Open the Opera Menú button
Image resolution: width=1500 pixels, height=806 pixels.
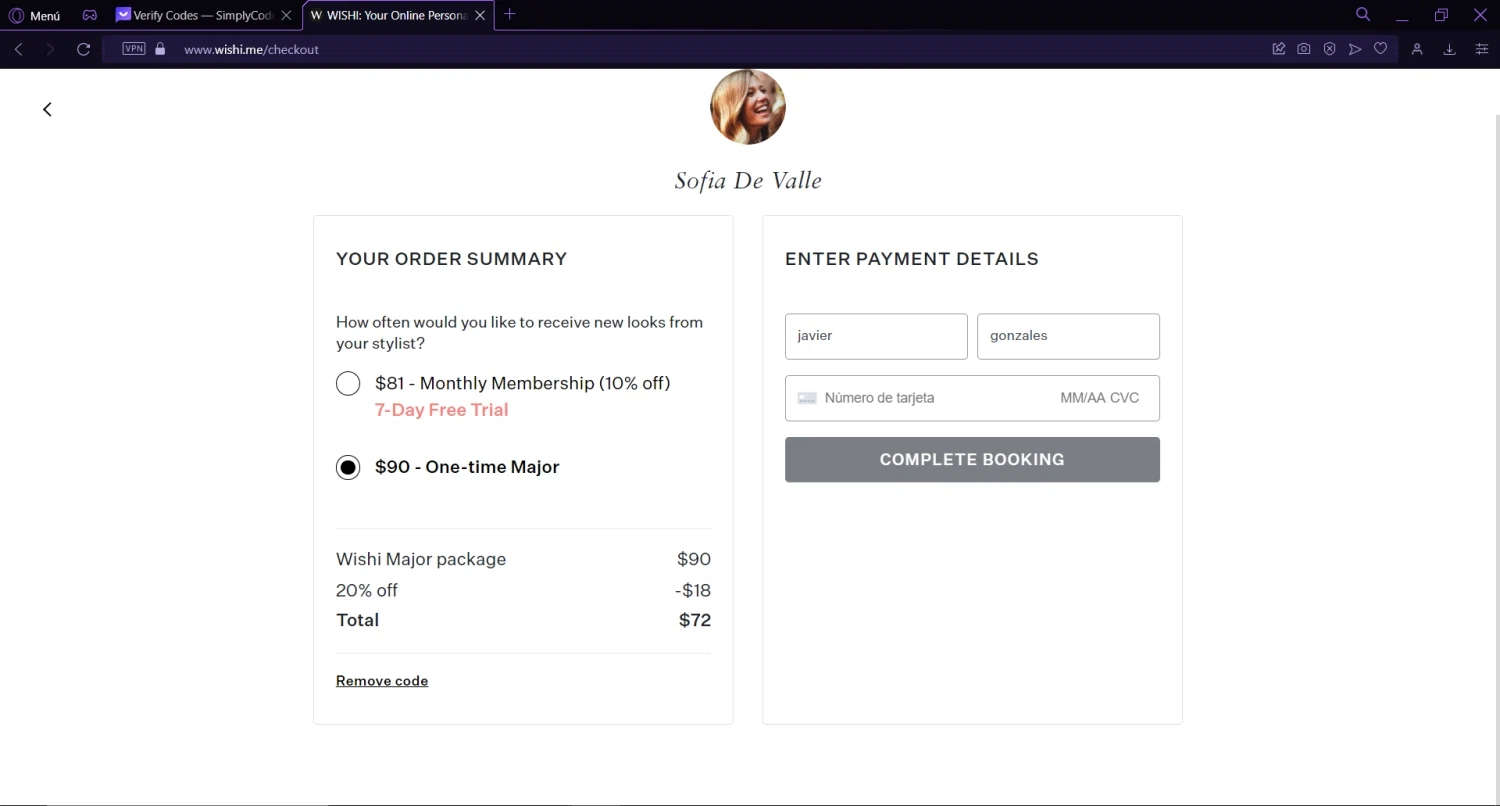tap(35, 15)
